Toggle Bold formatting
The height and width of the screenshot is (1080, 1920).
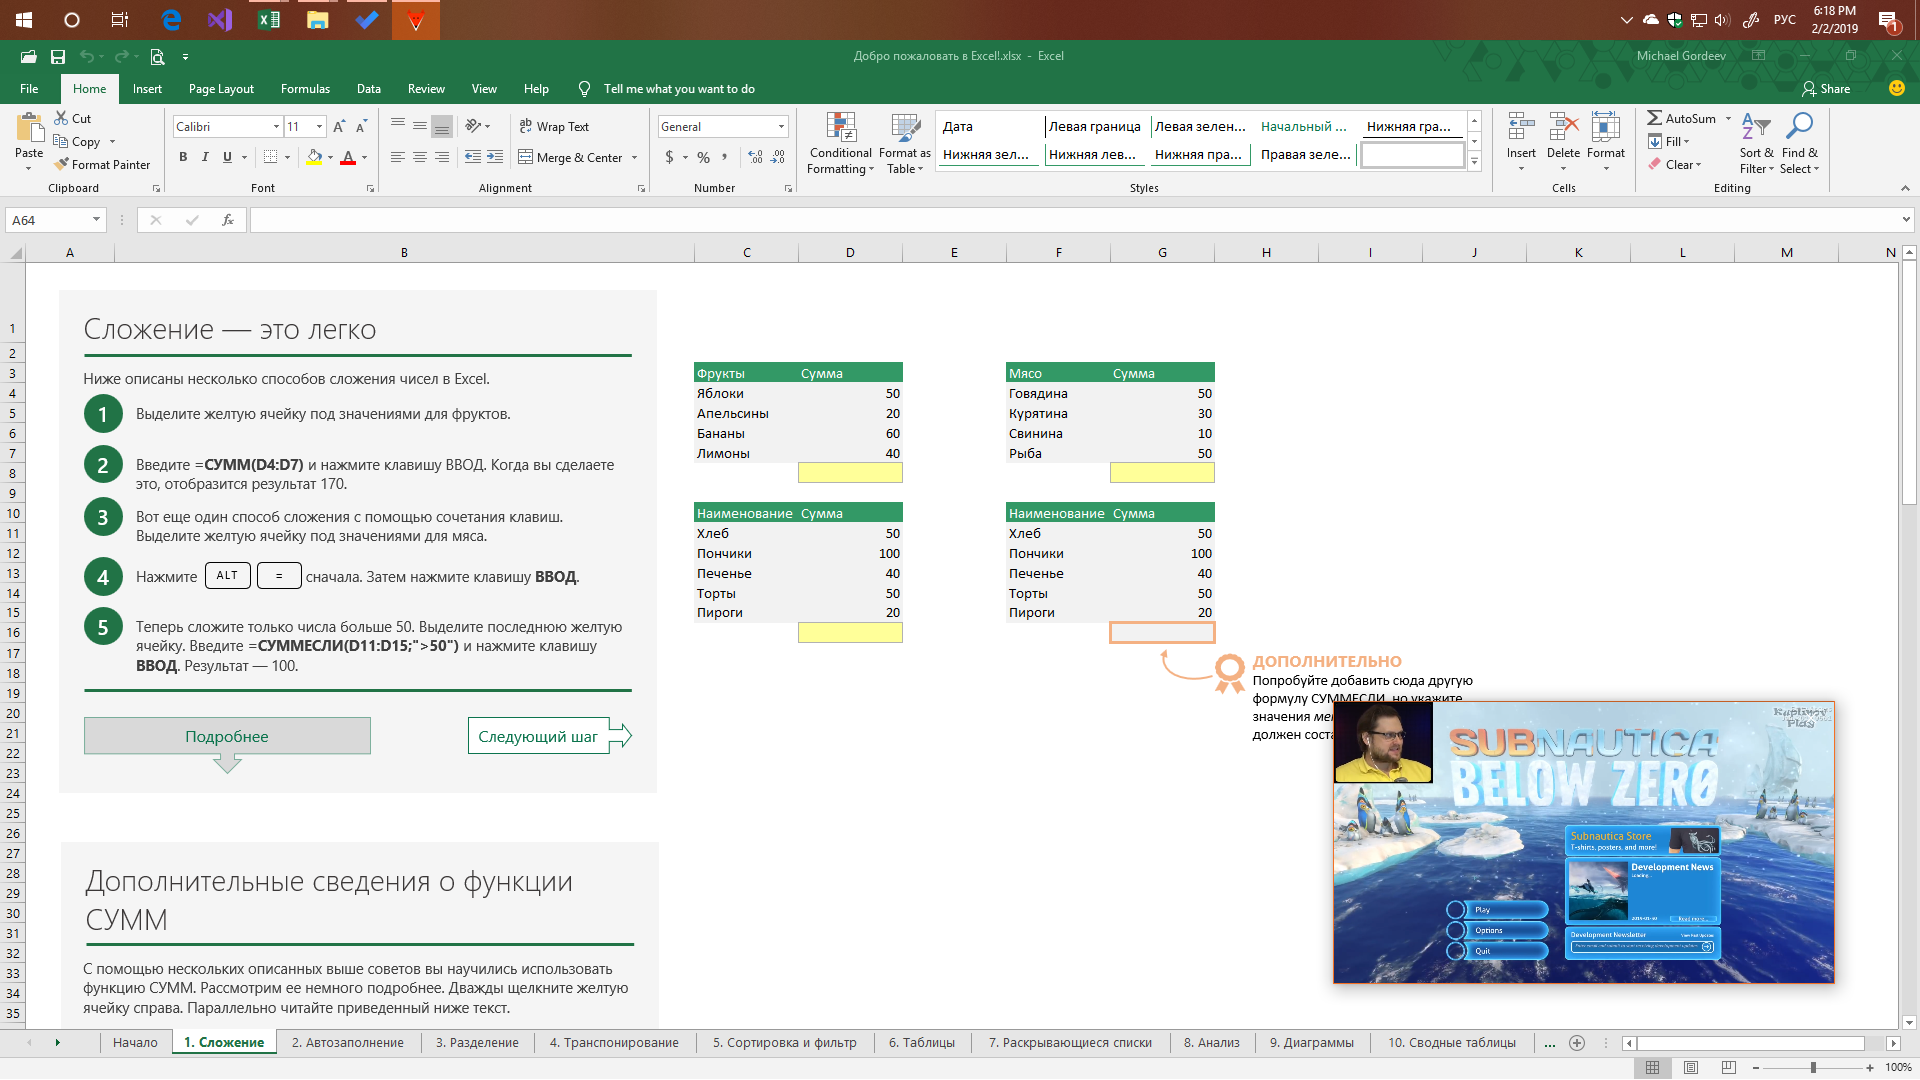(183, 157)
